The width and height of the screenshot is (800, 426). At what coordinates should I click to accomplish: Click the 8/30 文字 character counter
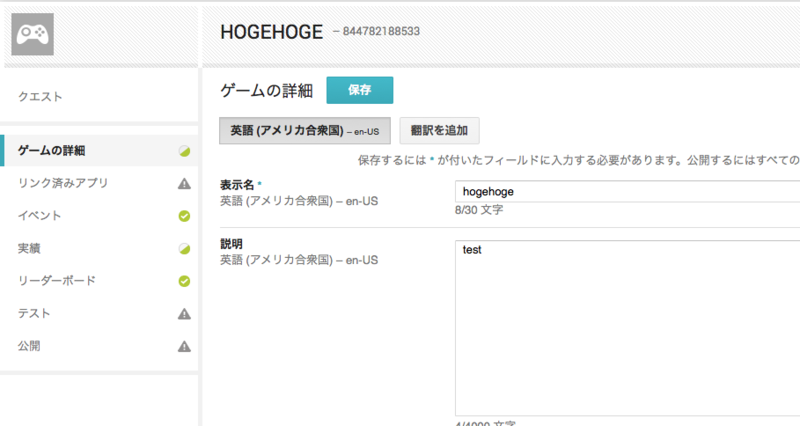[479, 210]
